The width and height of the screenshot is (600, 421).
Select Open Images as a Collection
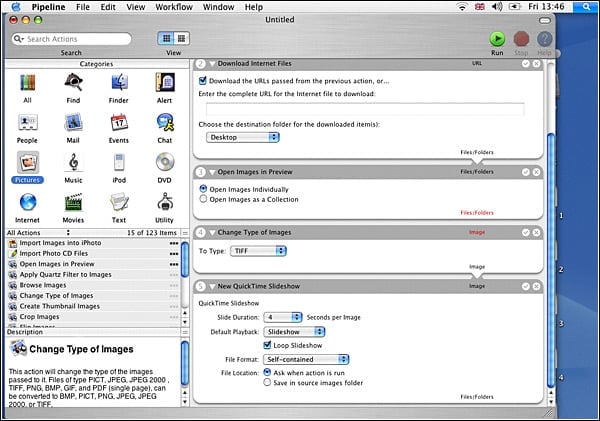[203, 199]
